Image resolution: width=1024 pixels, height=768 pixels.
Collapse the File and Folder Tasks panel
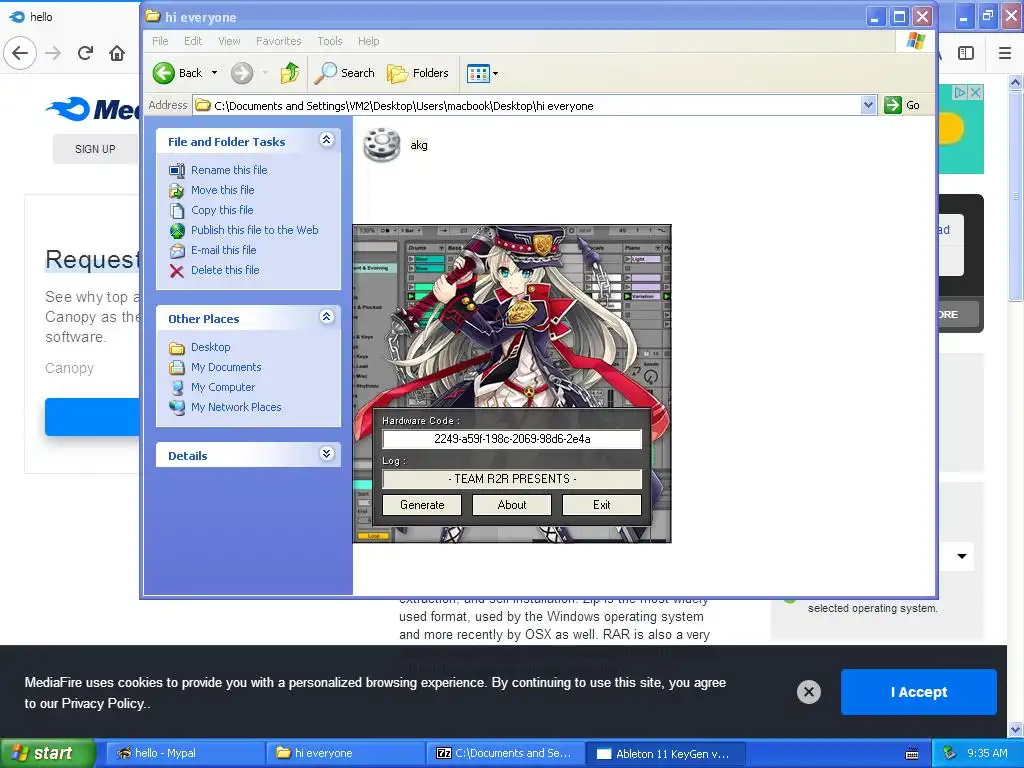pyautogui.click(x=327, y=140)
